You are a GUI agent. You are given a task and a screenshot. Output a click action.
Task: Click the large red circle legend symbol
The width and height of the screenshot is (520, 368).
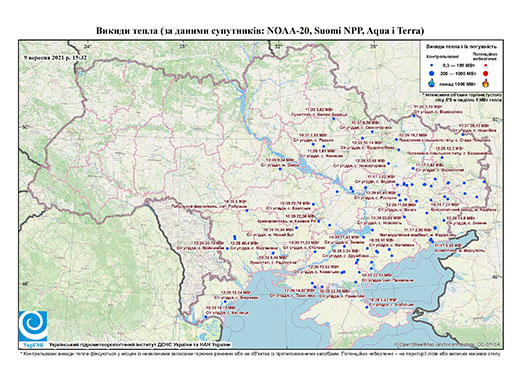[x=485, y=74]
